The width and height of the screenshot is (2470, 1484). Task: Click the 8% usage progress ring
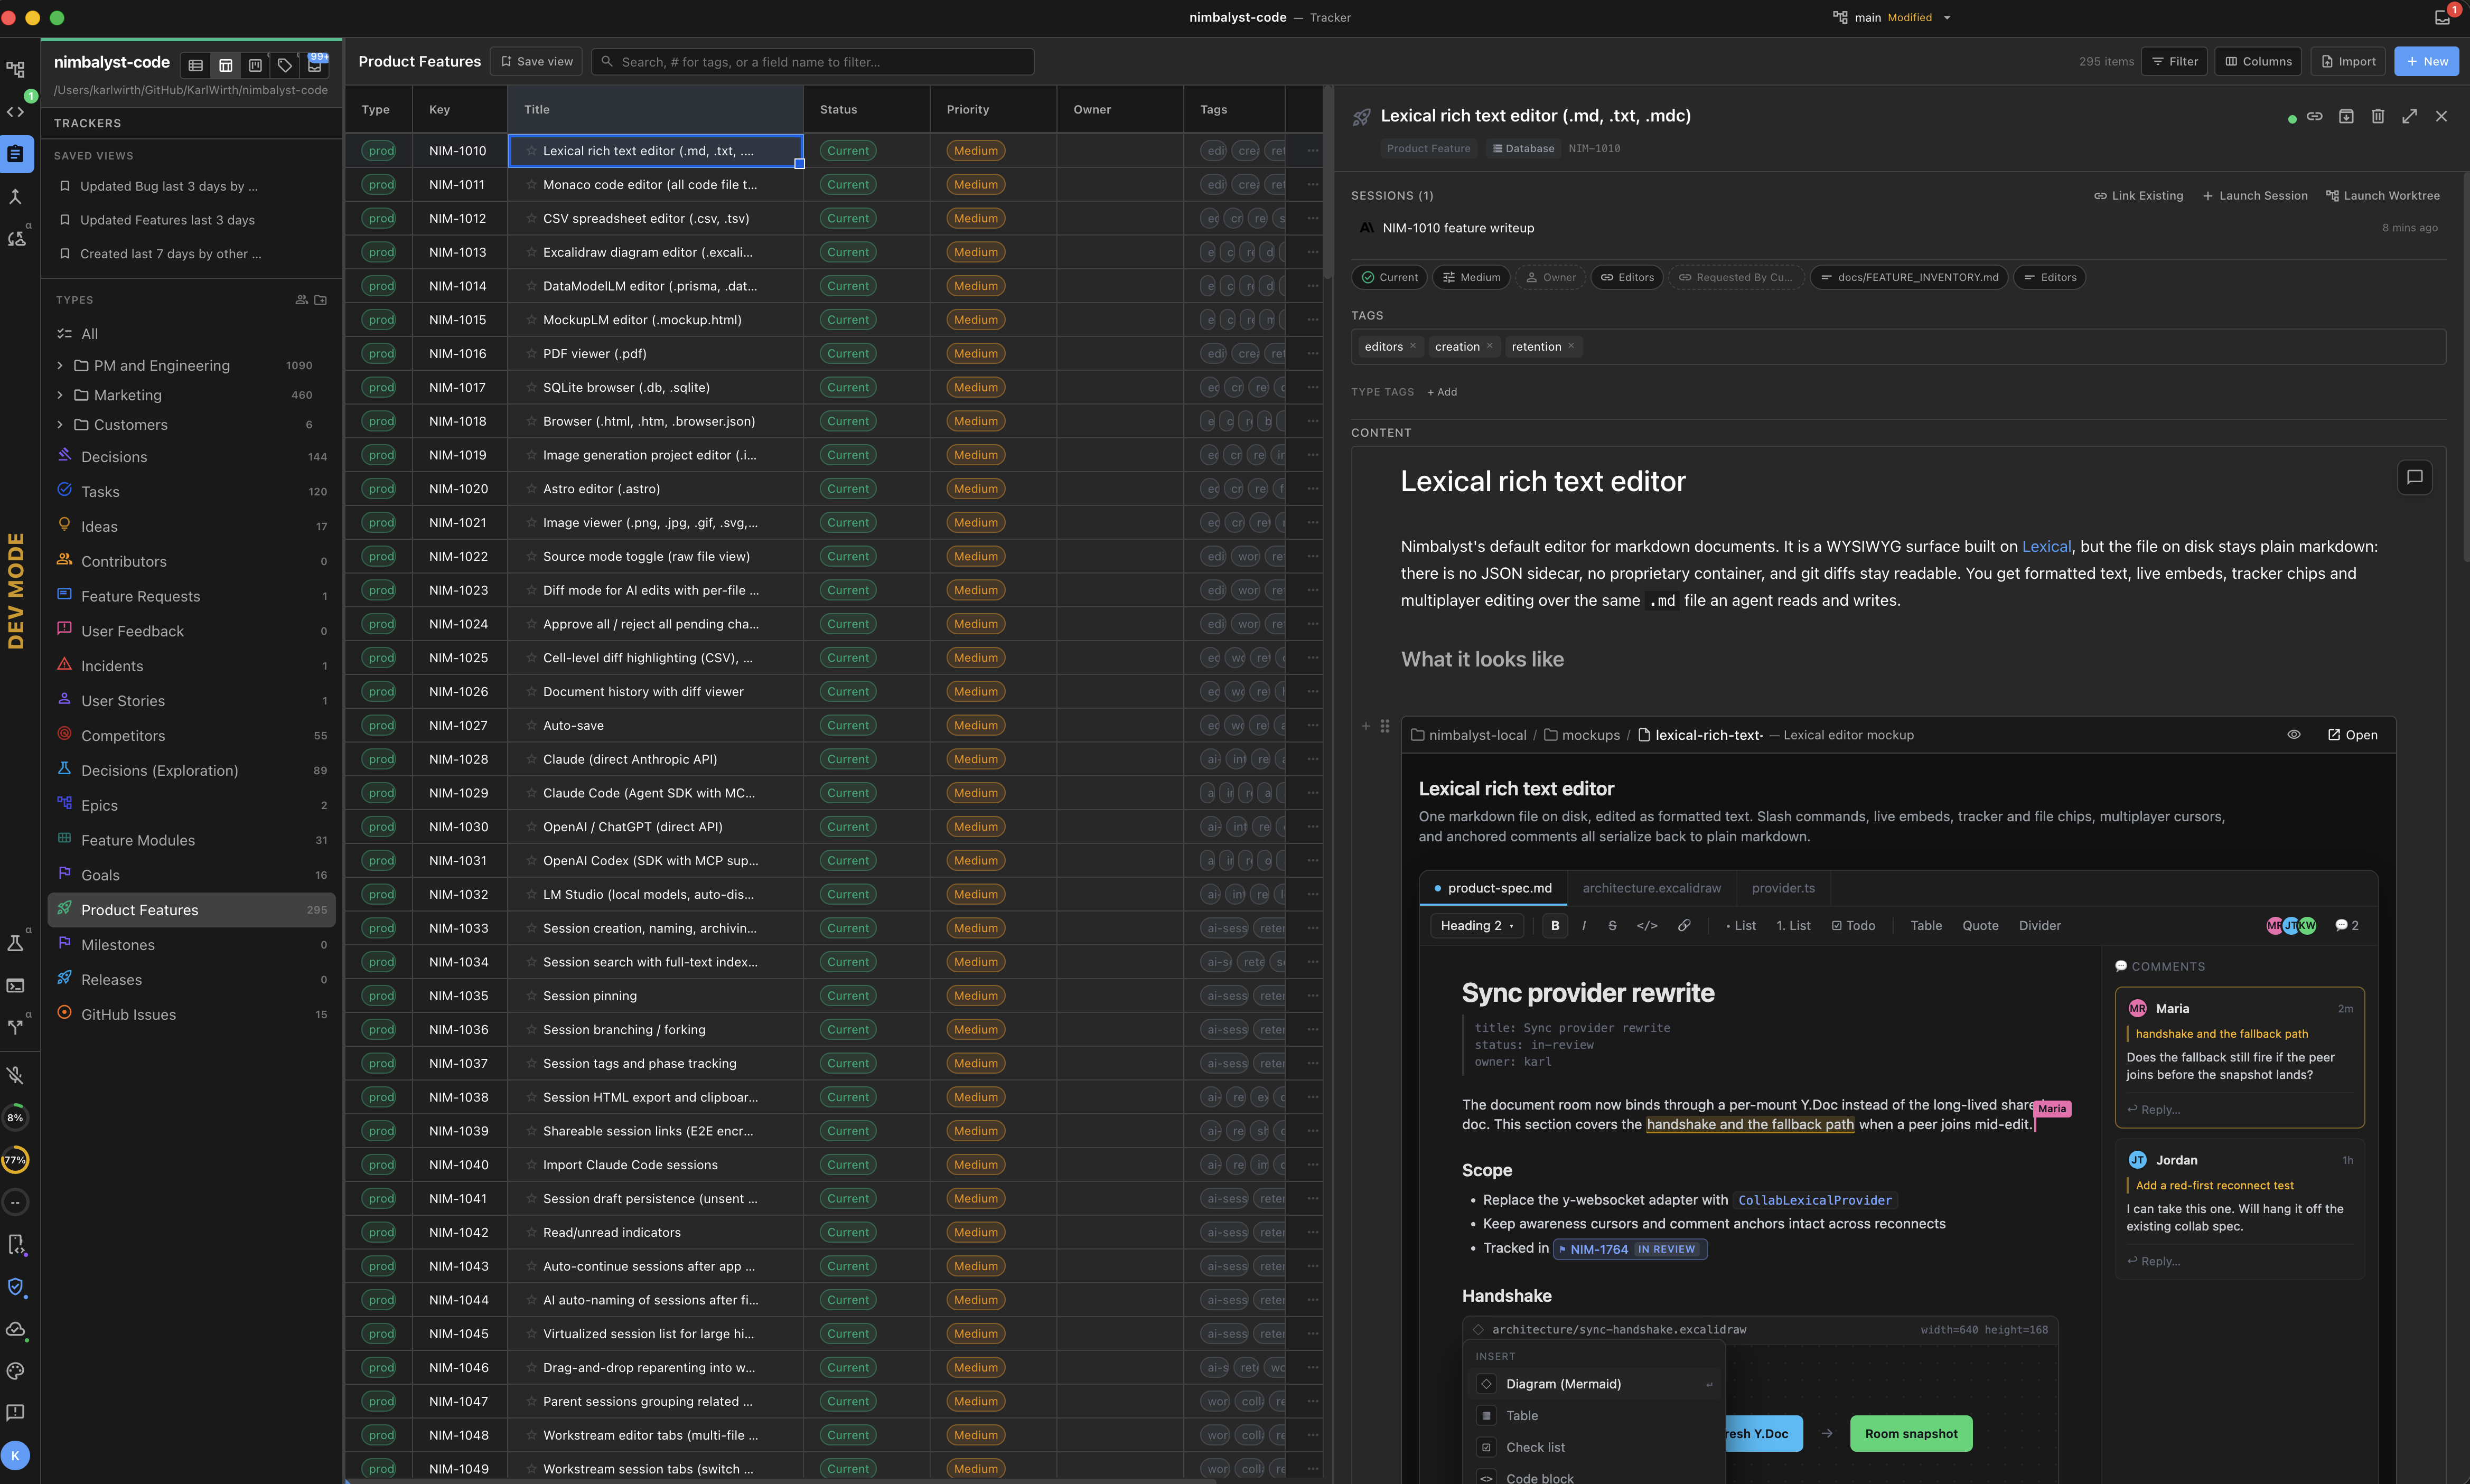[16, 1118]
